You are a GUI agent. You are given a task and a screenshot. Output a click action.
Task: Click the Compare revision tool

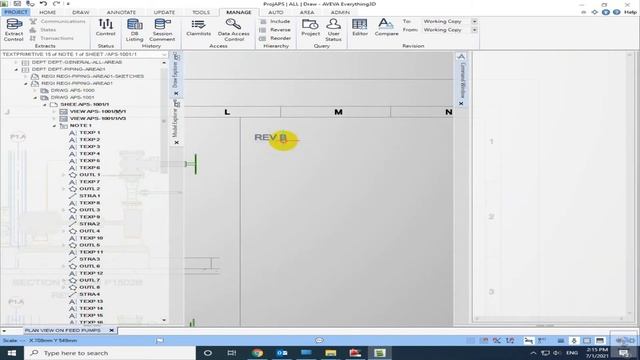[x=386, y=28]
